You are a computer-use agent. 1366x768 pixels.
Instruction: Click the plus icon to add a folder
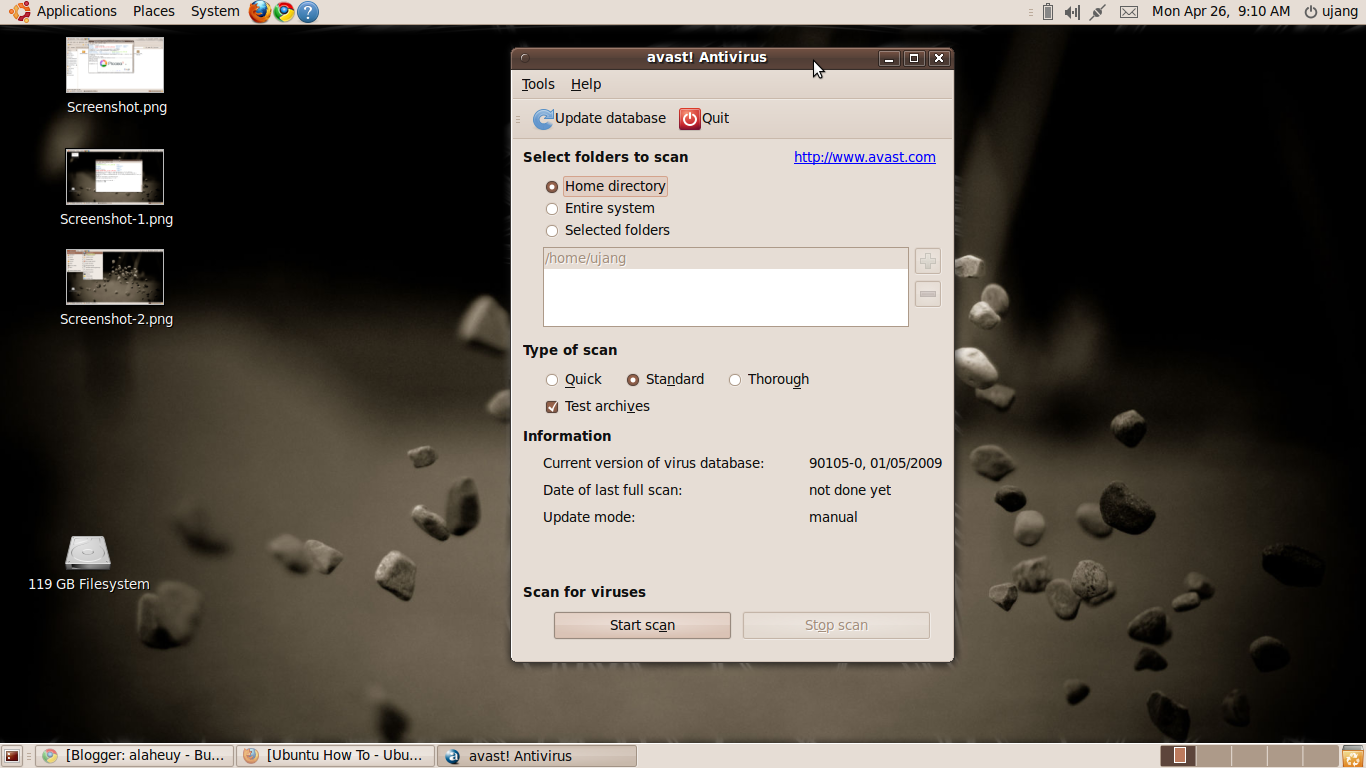[927, 260]
